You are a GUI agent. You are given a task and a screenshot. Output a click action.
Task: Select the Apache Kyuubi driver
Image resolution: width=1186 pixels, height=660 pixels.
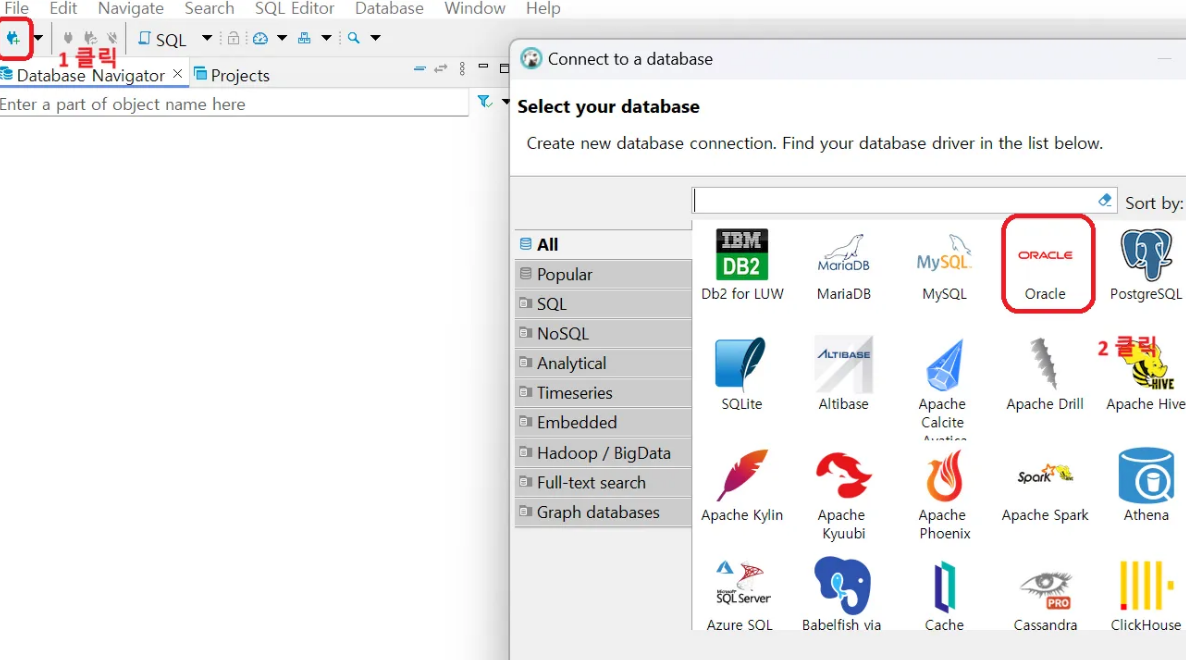click(843, 494)
